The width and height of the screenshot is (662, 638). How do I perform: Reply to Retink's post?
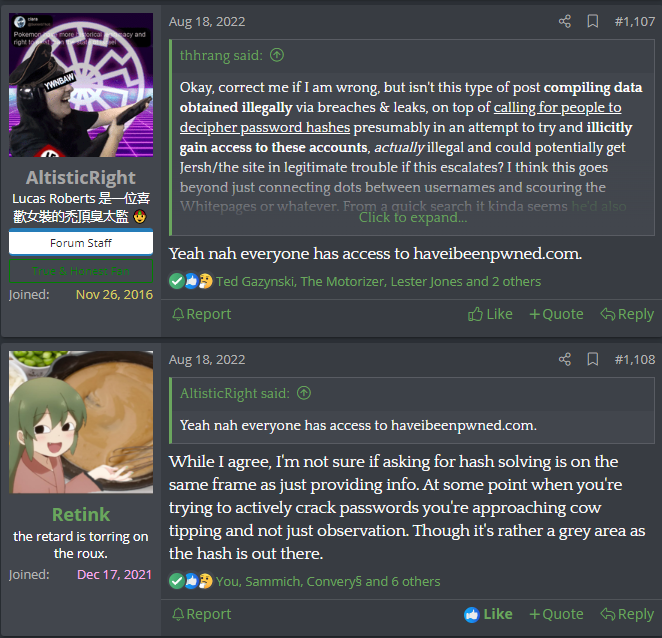[627, 614]
